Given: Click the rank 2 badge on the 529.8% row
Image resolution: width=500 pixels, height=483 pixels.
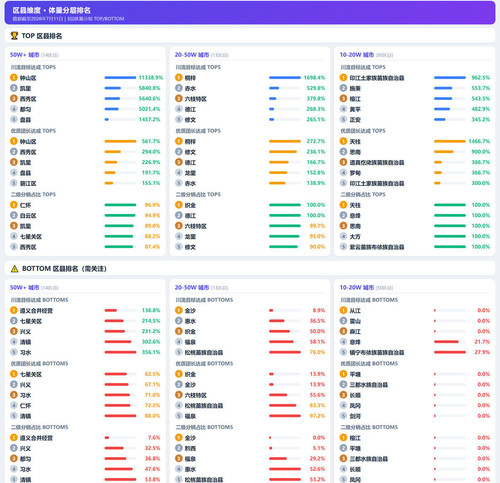Looking at the screenshot, I should point(179,88).
